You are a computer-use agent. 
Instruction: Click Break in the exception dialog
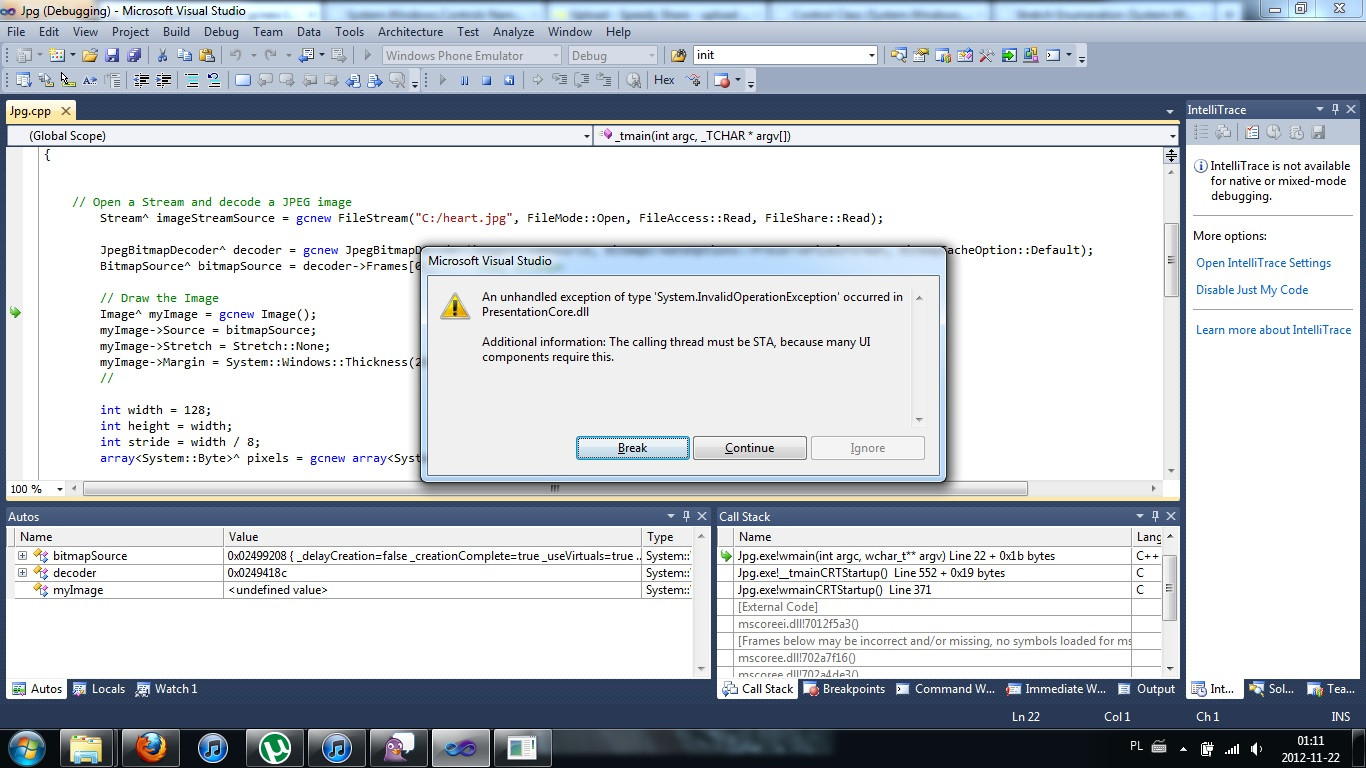(632, 447)
